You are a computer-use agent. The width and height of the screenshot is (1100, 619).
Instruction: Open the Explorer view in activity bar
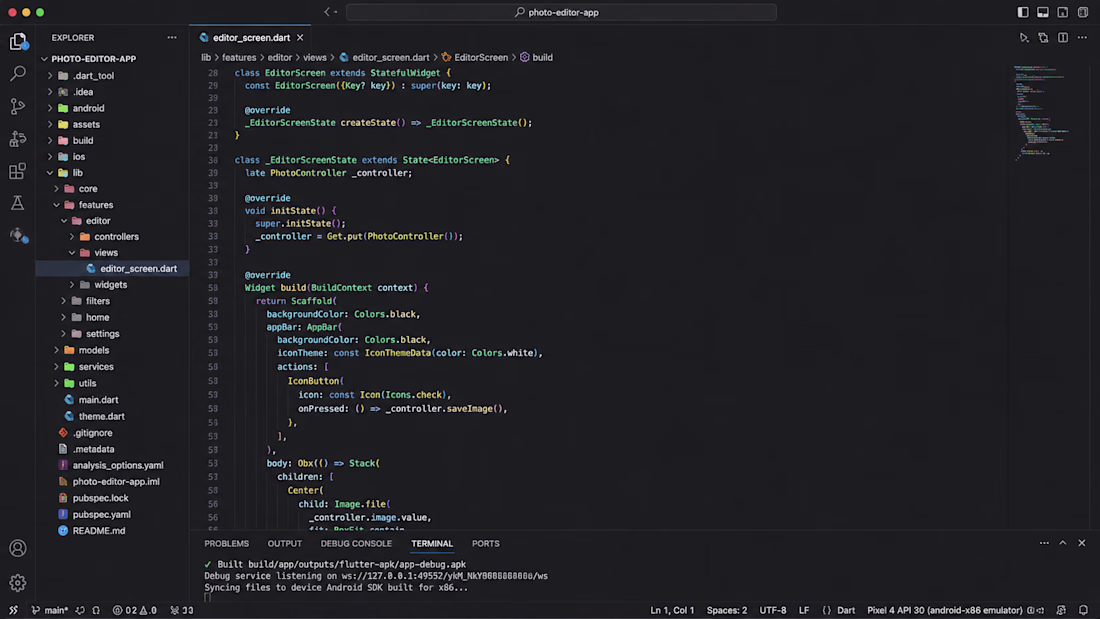coord(18,42)
